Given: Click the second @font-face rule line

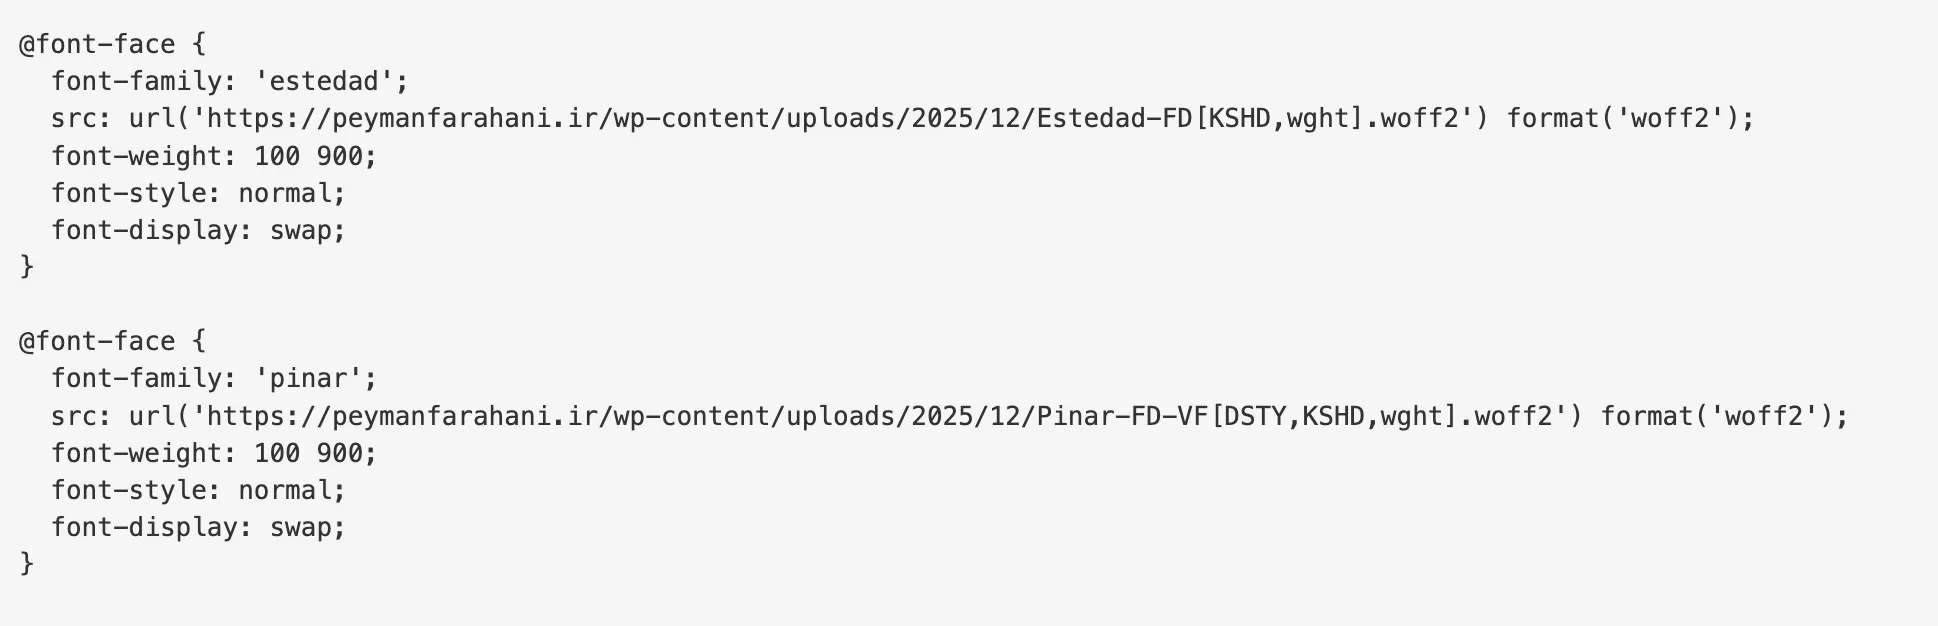Looking at the screenshot, I should [x=112, y=341].
